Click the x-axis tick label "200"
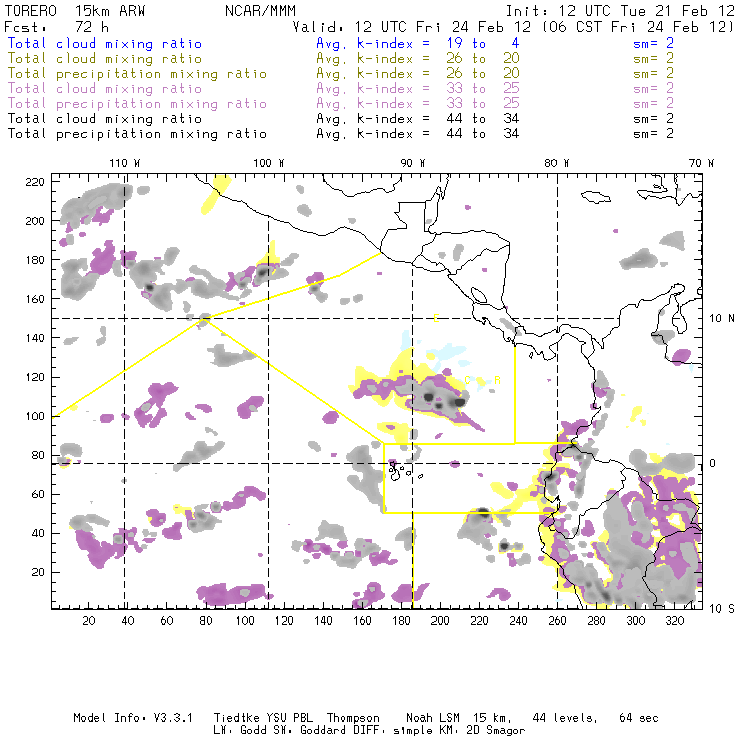 tap(440, 621)
